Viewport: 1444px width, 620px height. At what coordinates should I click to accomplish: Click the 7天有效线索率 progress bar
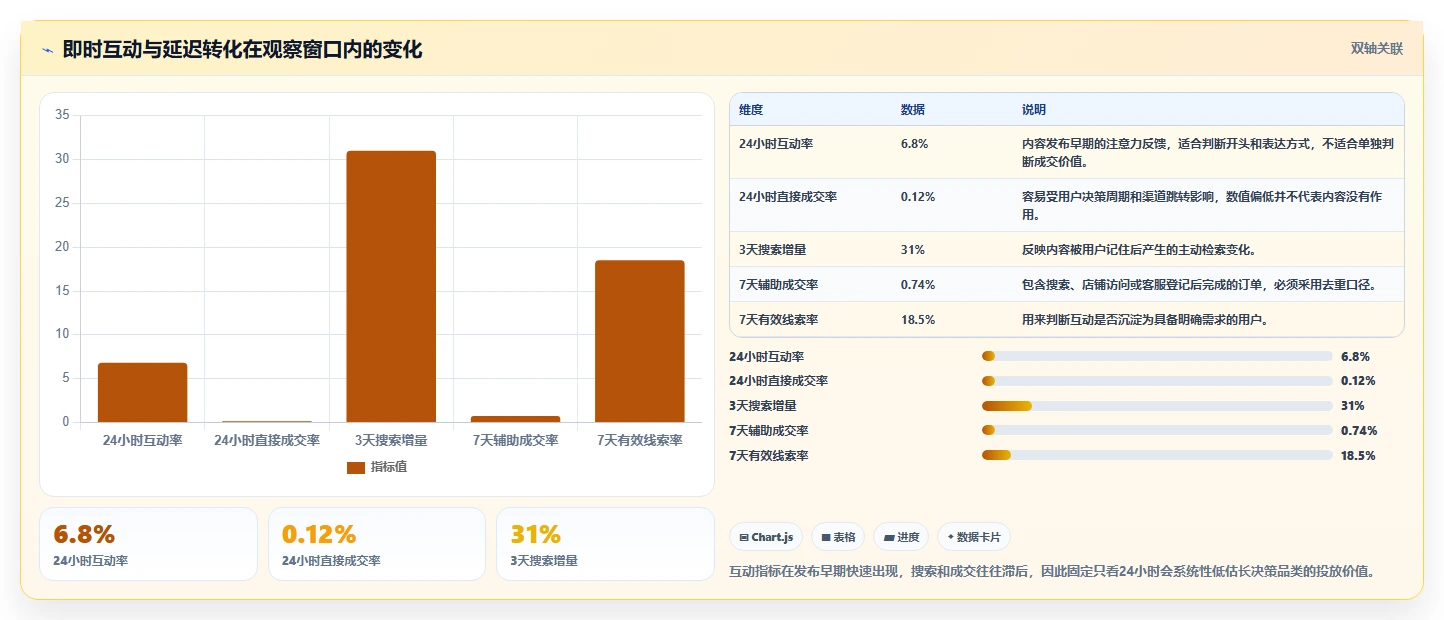(x=1157, y=456)
